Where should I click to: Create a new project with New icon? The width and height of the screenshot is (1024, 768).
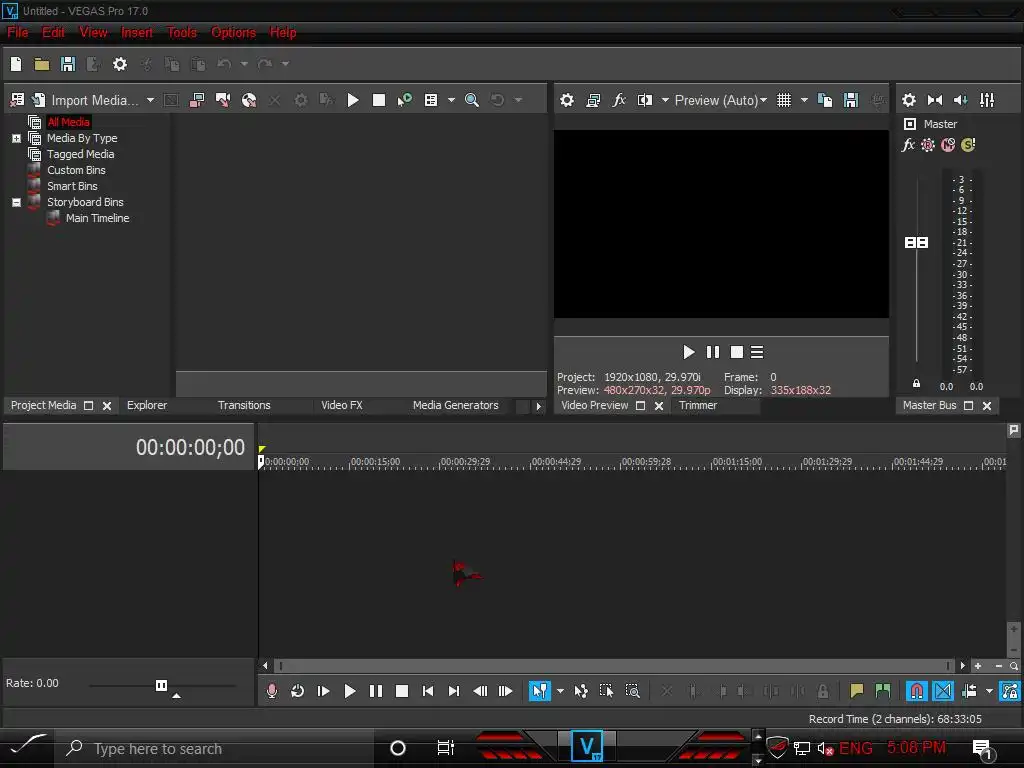[x=16, y=64]
